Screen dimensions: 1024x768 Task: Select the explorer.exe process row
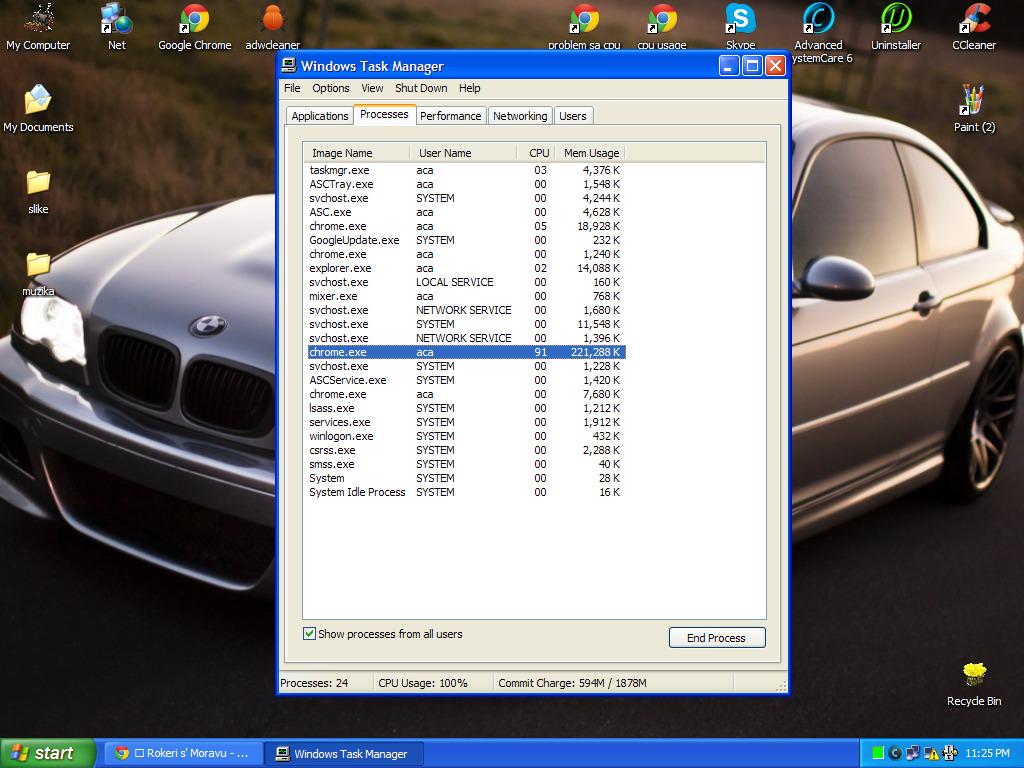[340, 268]
